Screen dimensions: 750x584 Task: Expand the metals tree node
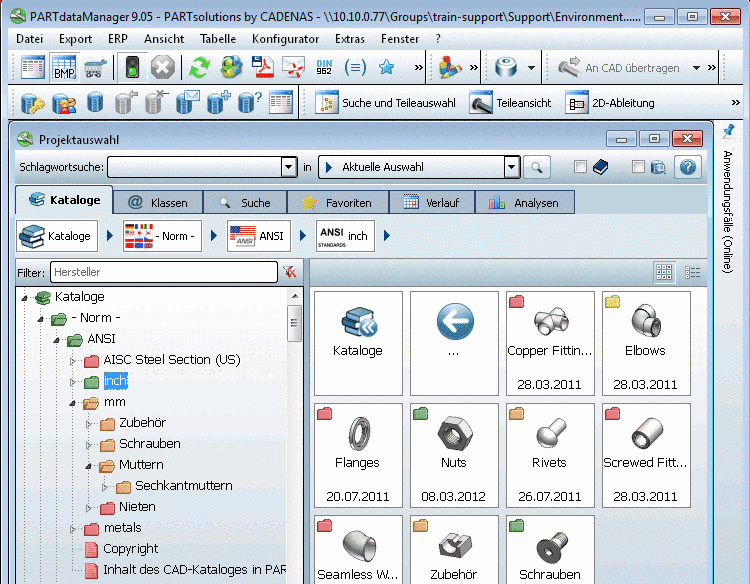click(x=73, y=529)
